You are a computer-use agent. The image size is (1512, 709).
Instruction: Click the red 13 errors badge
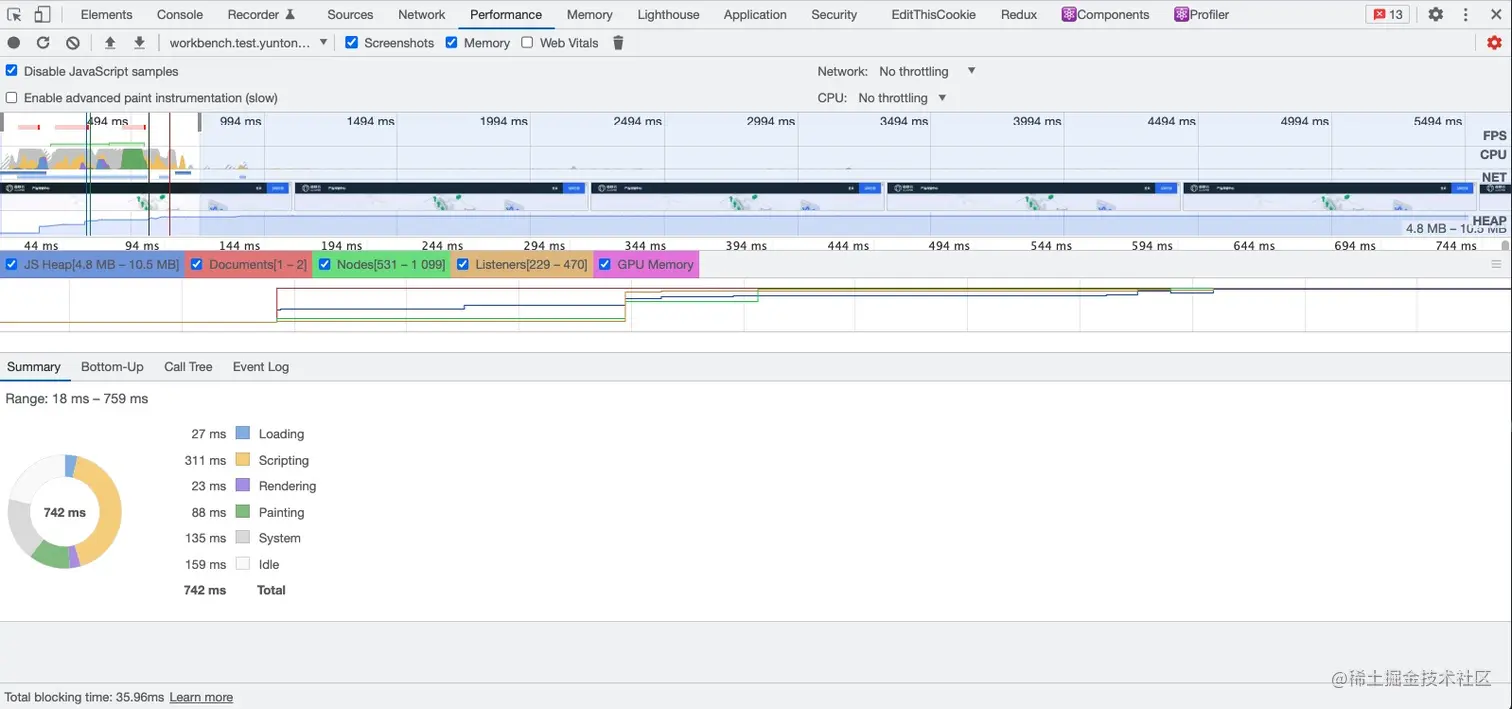click(1388, 14)
